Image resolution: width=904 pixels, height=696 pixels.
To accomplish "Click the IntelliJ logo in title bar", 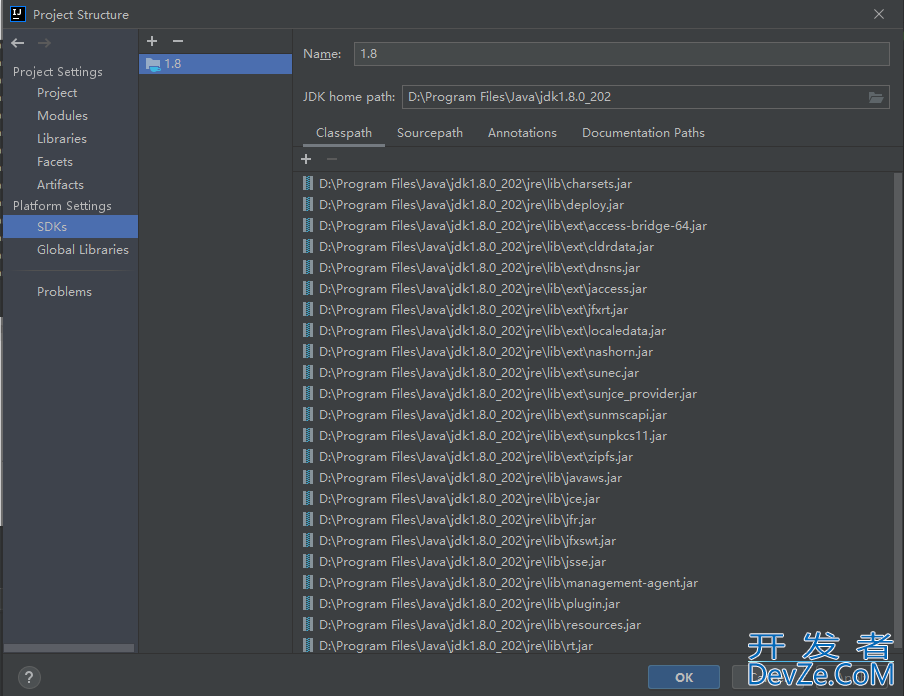I will tap(18, 14).
